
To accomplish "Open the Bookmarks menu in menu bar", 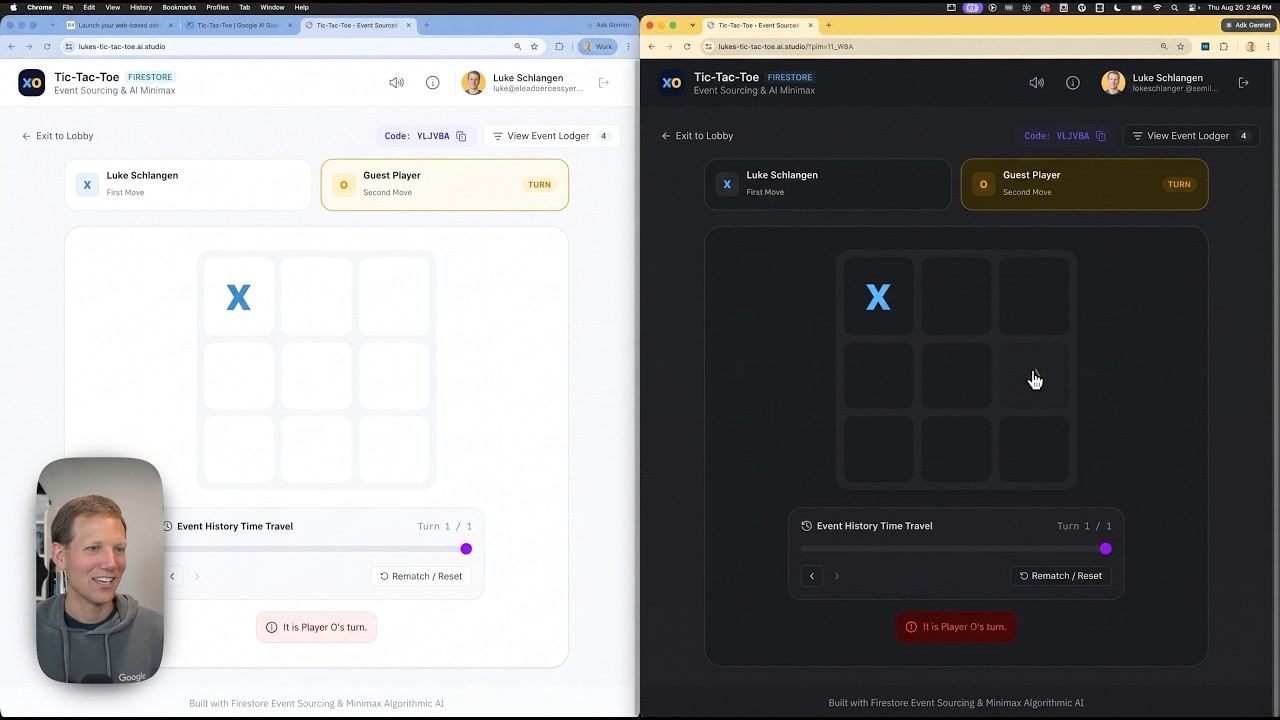I will pos(179,7).
